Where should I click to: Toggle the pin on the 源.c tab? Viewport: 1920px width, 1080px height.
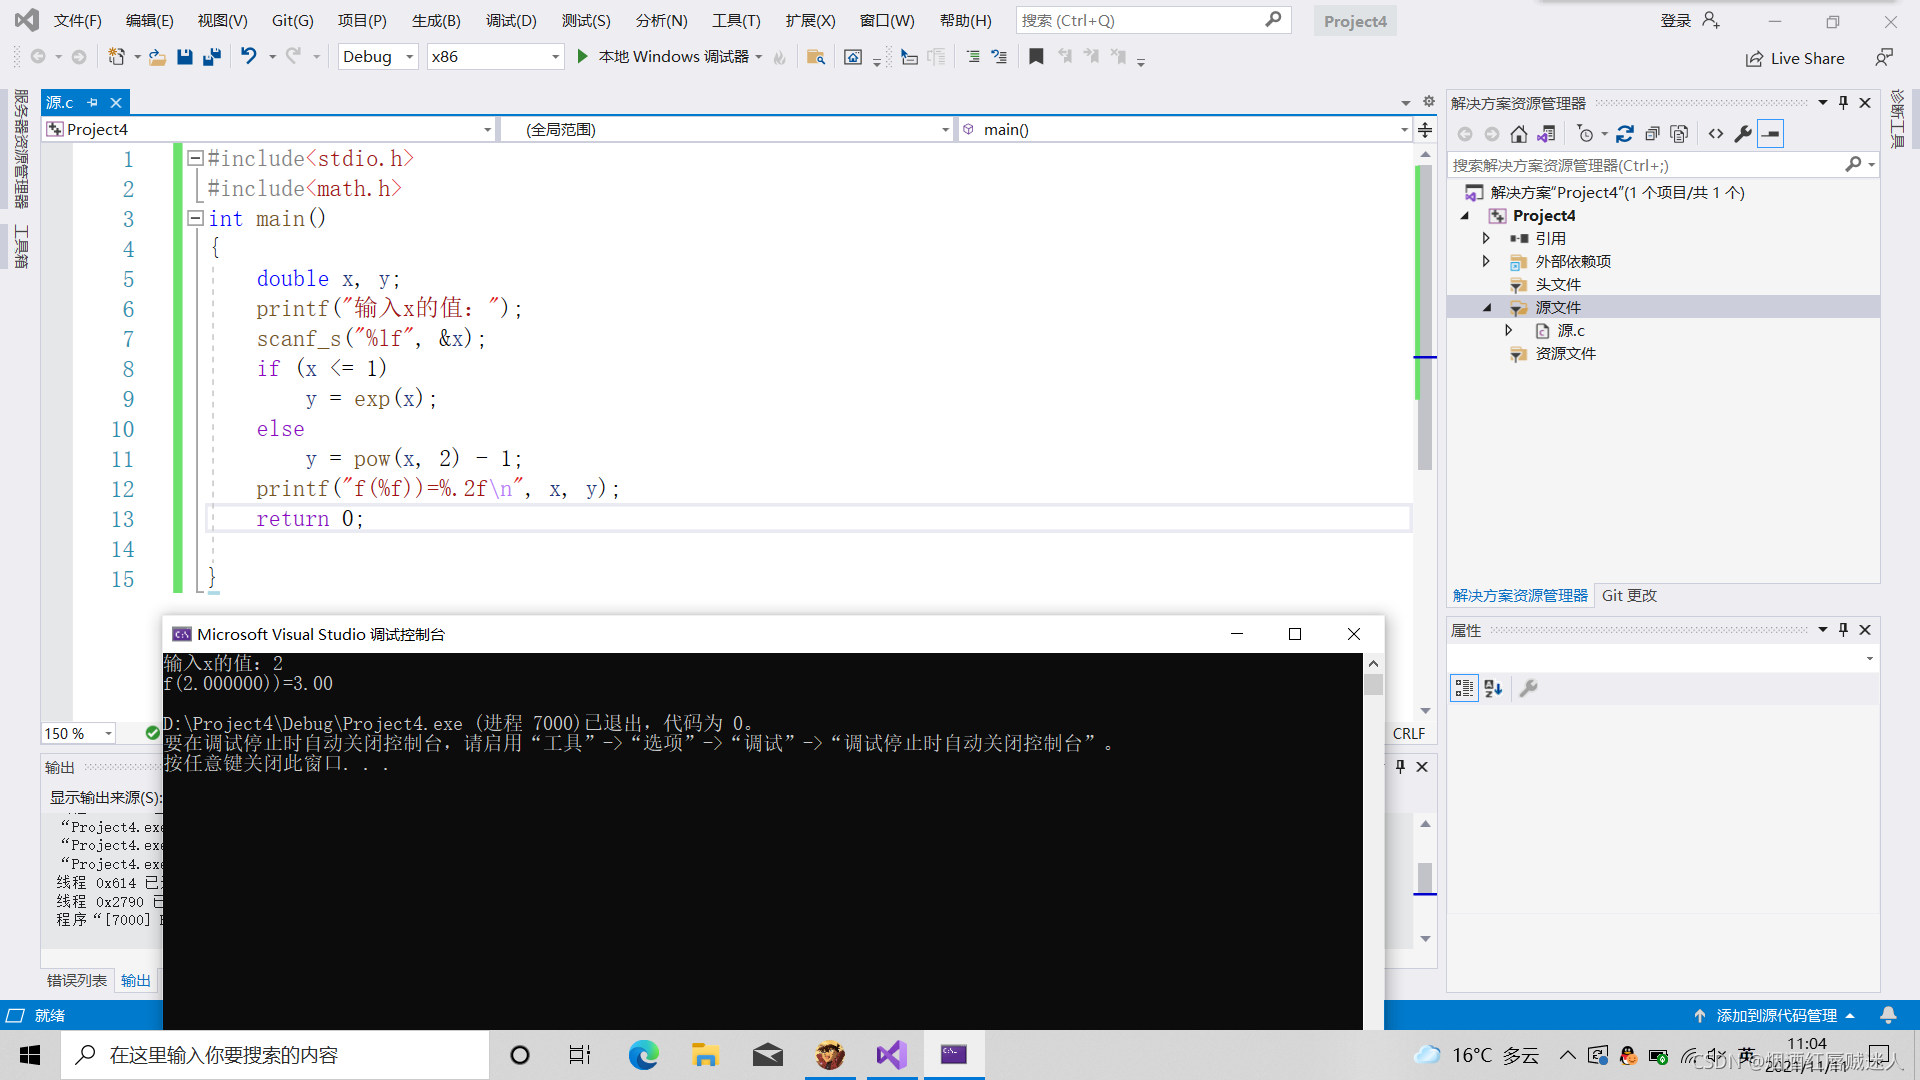[x=92, y=102]
